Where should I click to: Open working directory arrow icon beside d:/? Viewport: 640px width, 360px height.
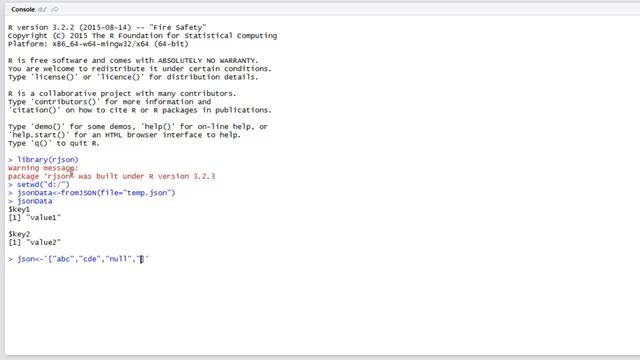[55, 9]
